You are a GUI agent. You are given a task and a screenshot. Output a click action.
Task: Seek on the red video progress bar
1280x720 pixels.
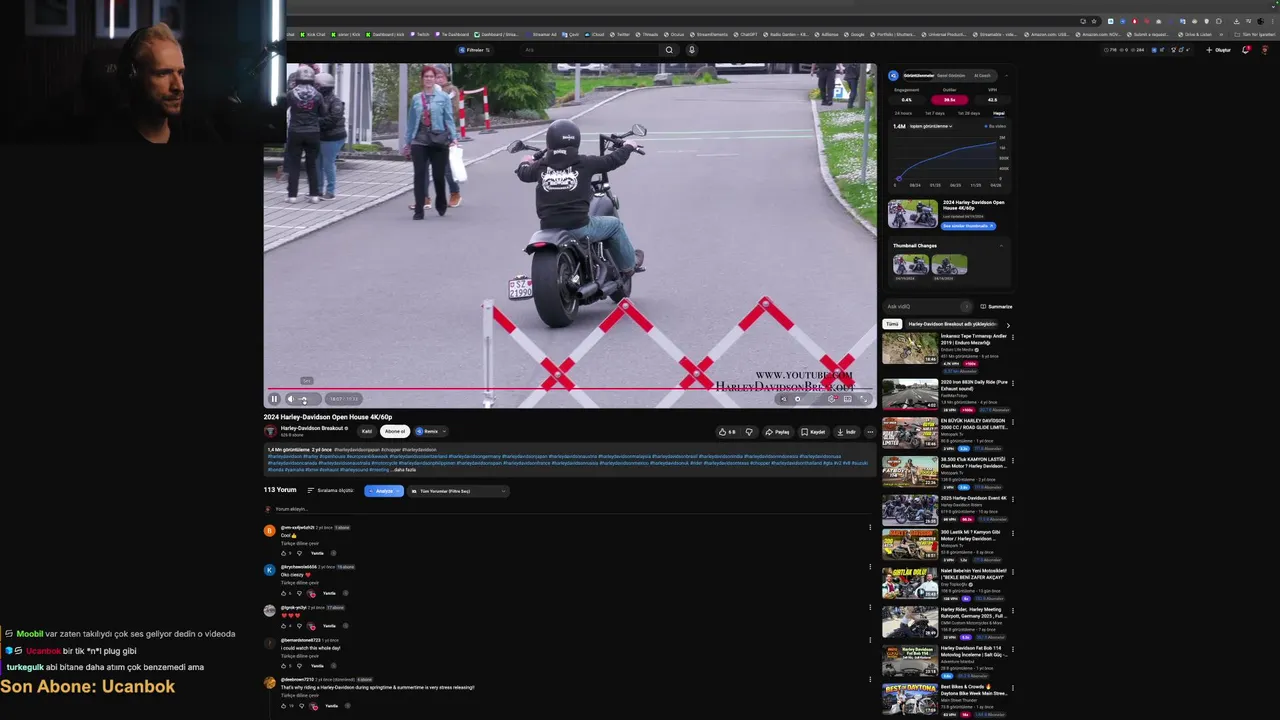pos(570,389)
